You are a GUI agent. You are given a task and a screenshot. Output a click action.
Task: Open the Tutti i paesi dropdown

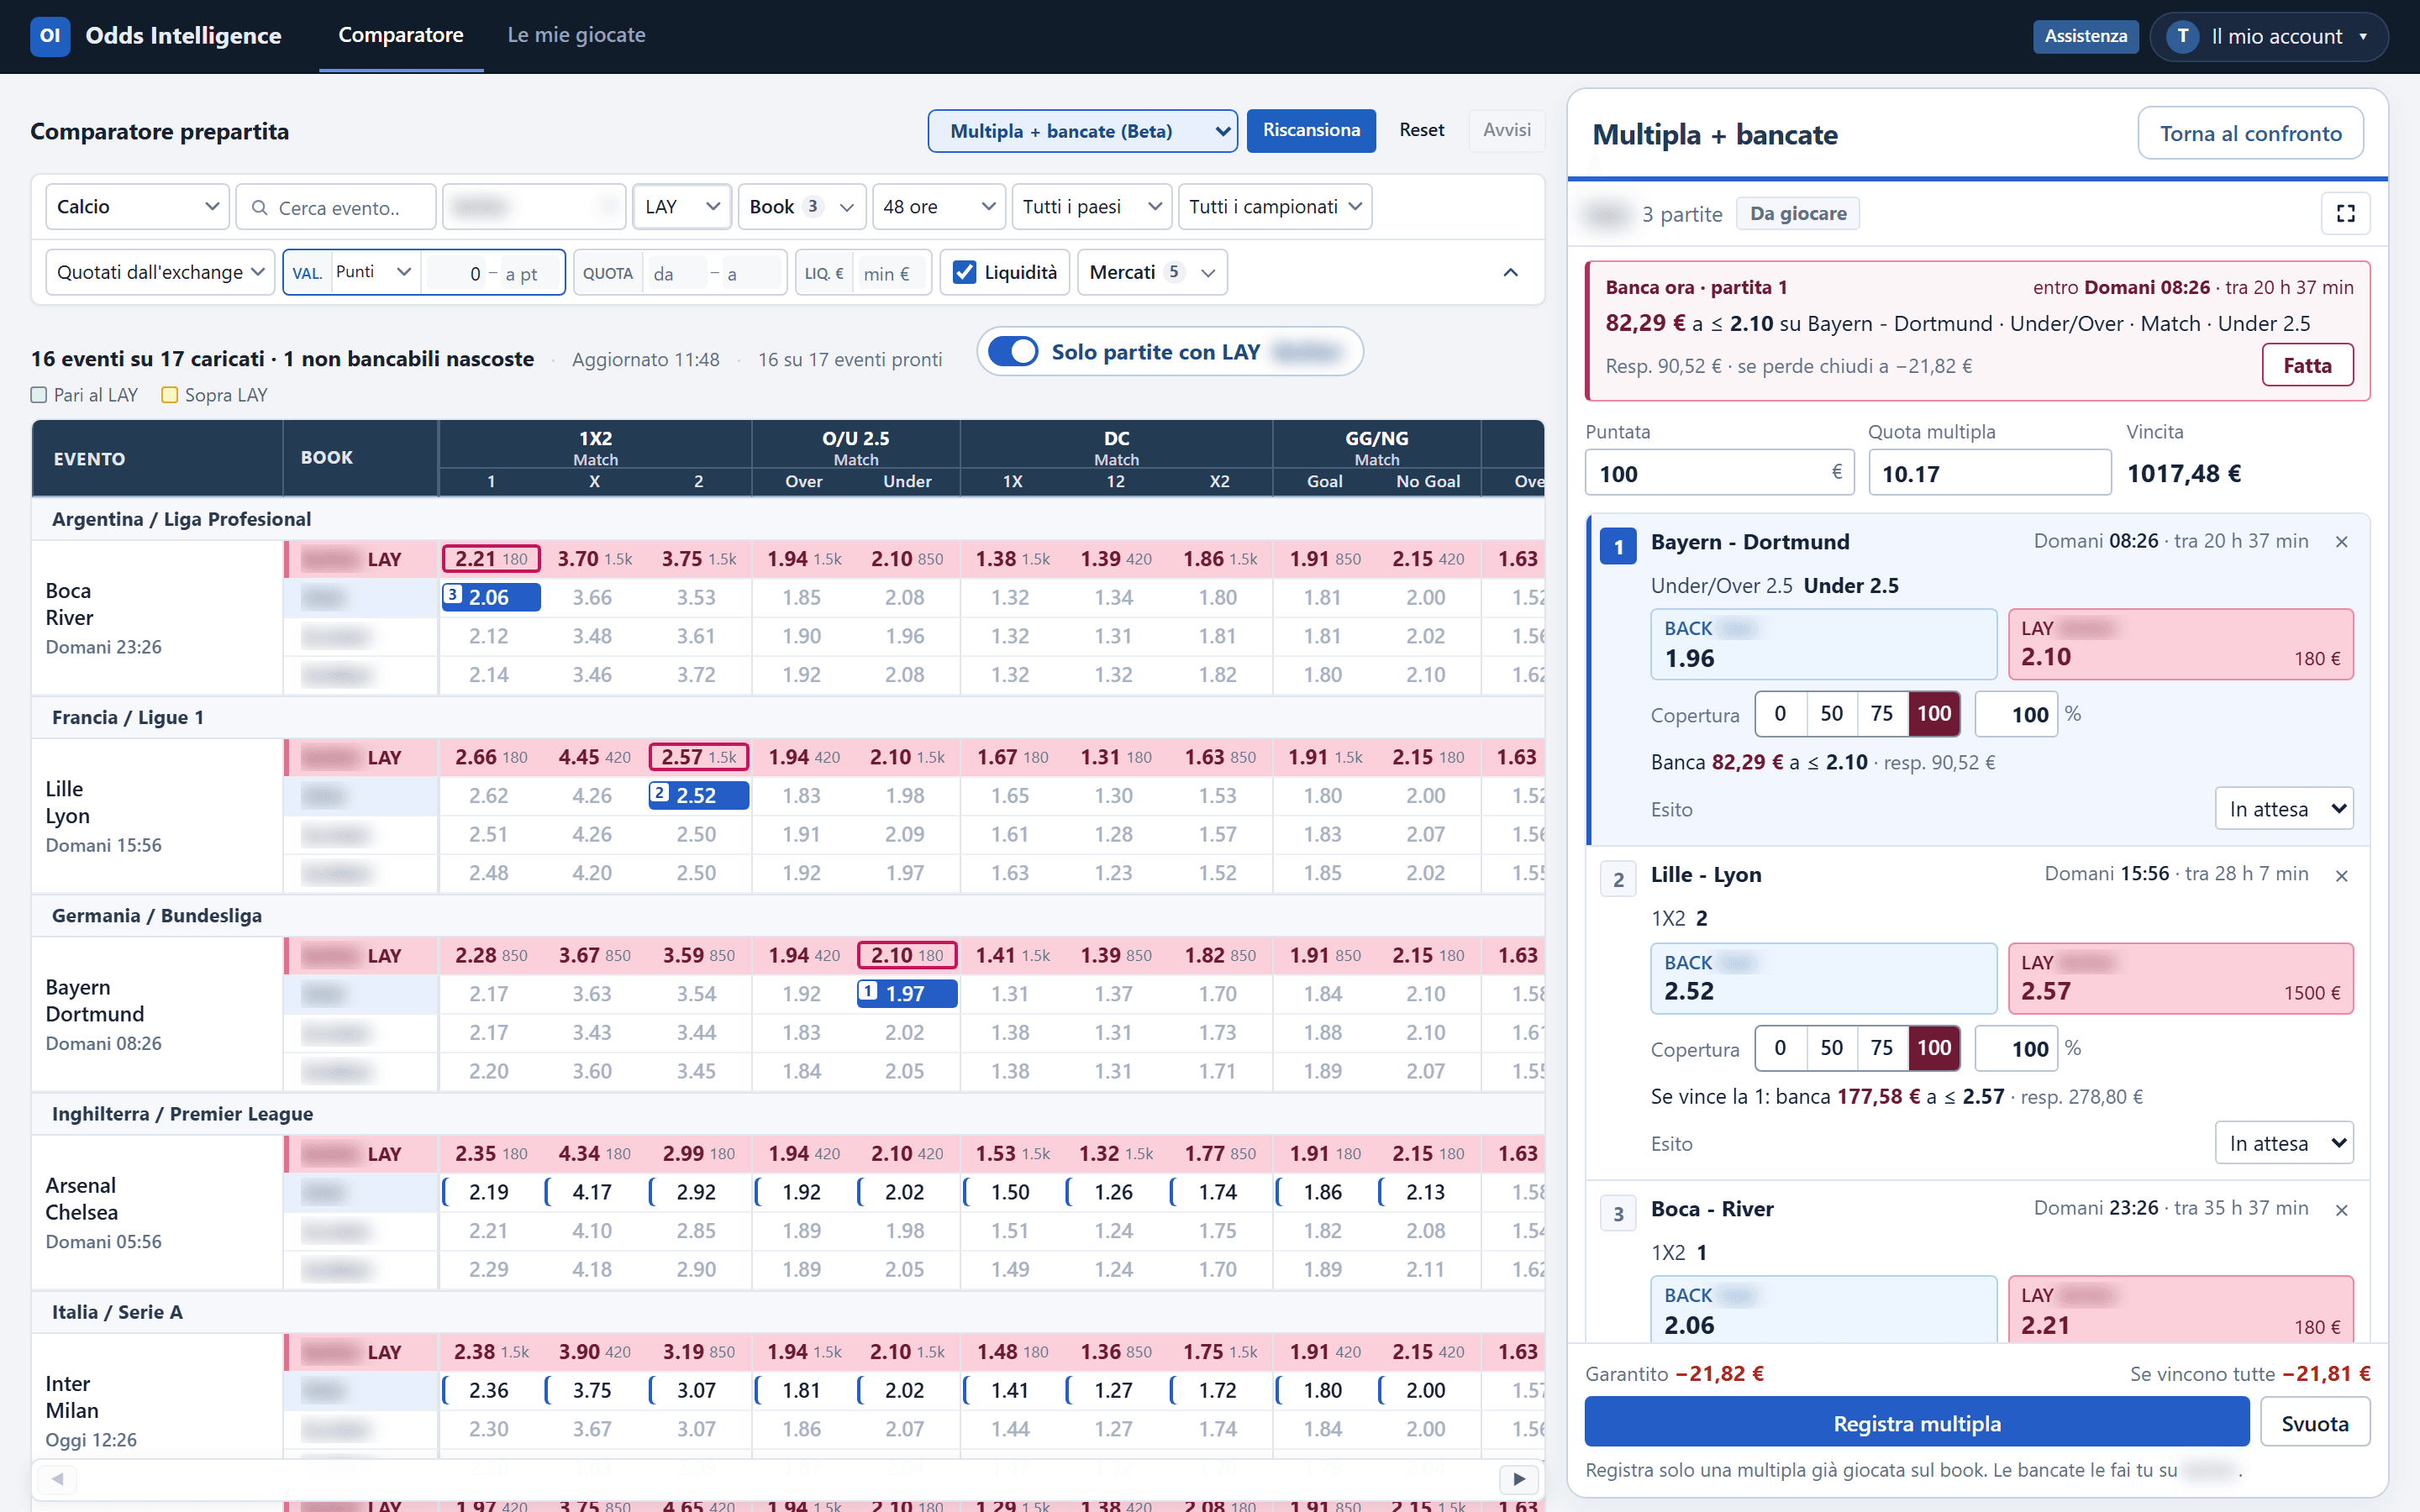click(1091, 207)
